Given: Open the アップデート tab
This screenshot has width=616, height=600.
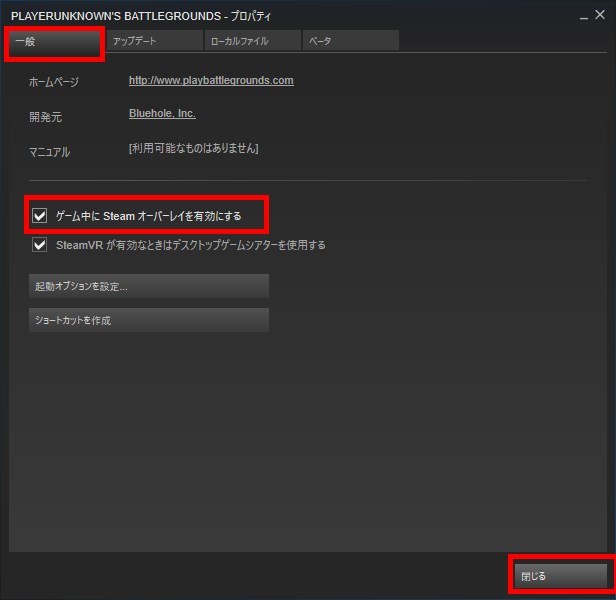Looking at the screenshot, I should click(155, 40).
